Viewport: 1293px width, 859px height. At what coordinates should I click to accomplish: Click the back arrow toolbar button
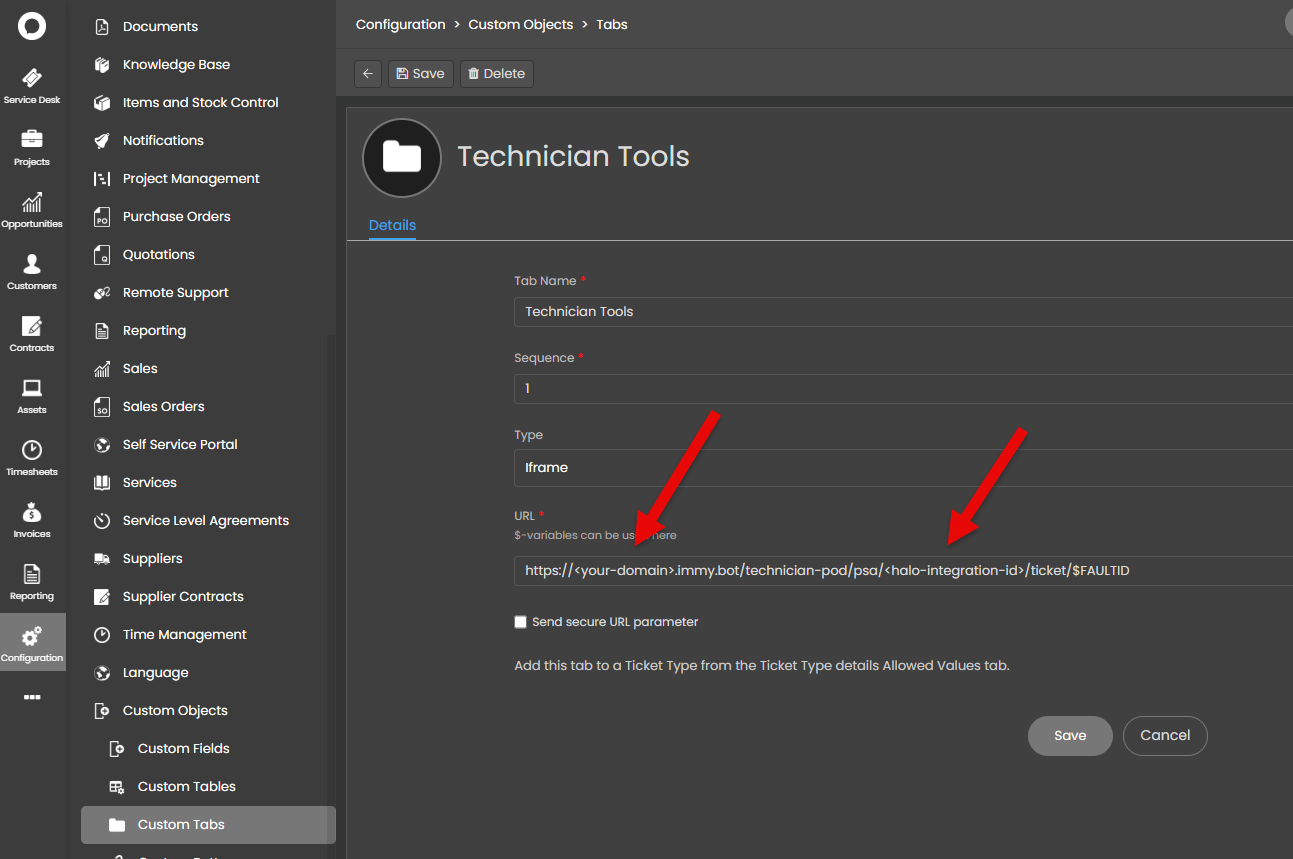coord(368,74)
